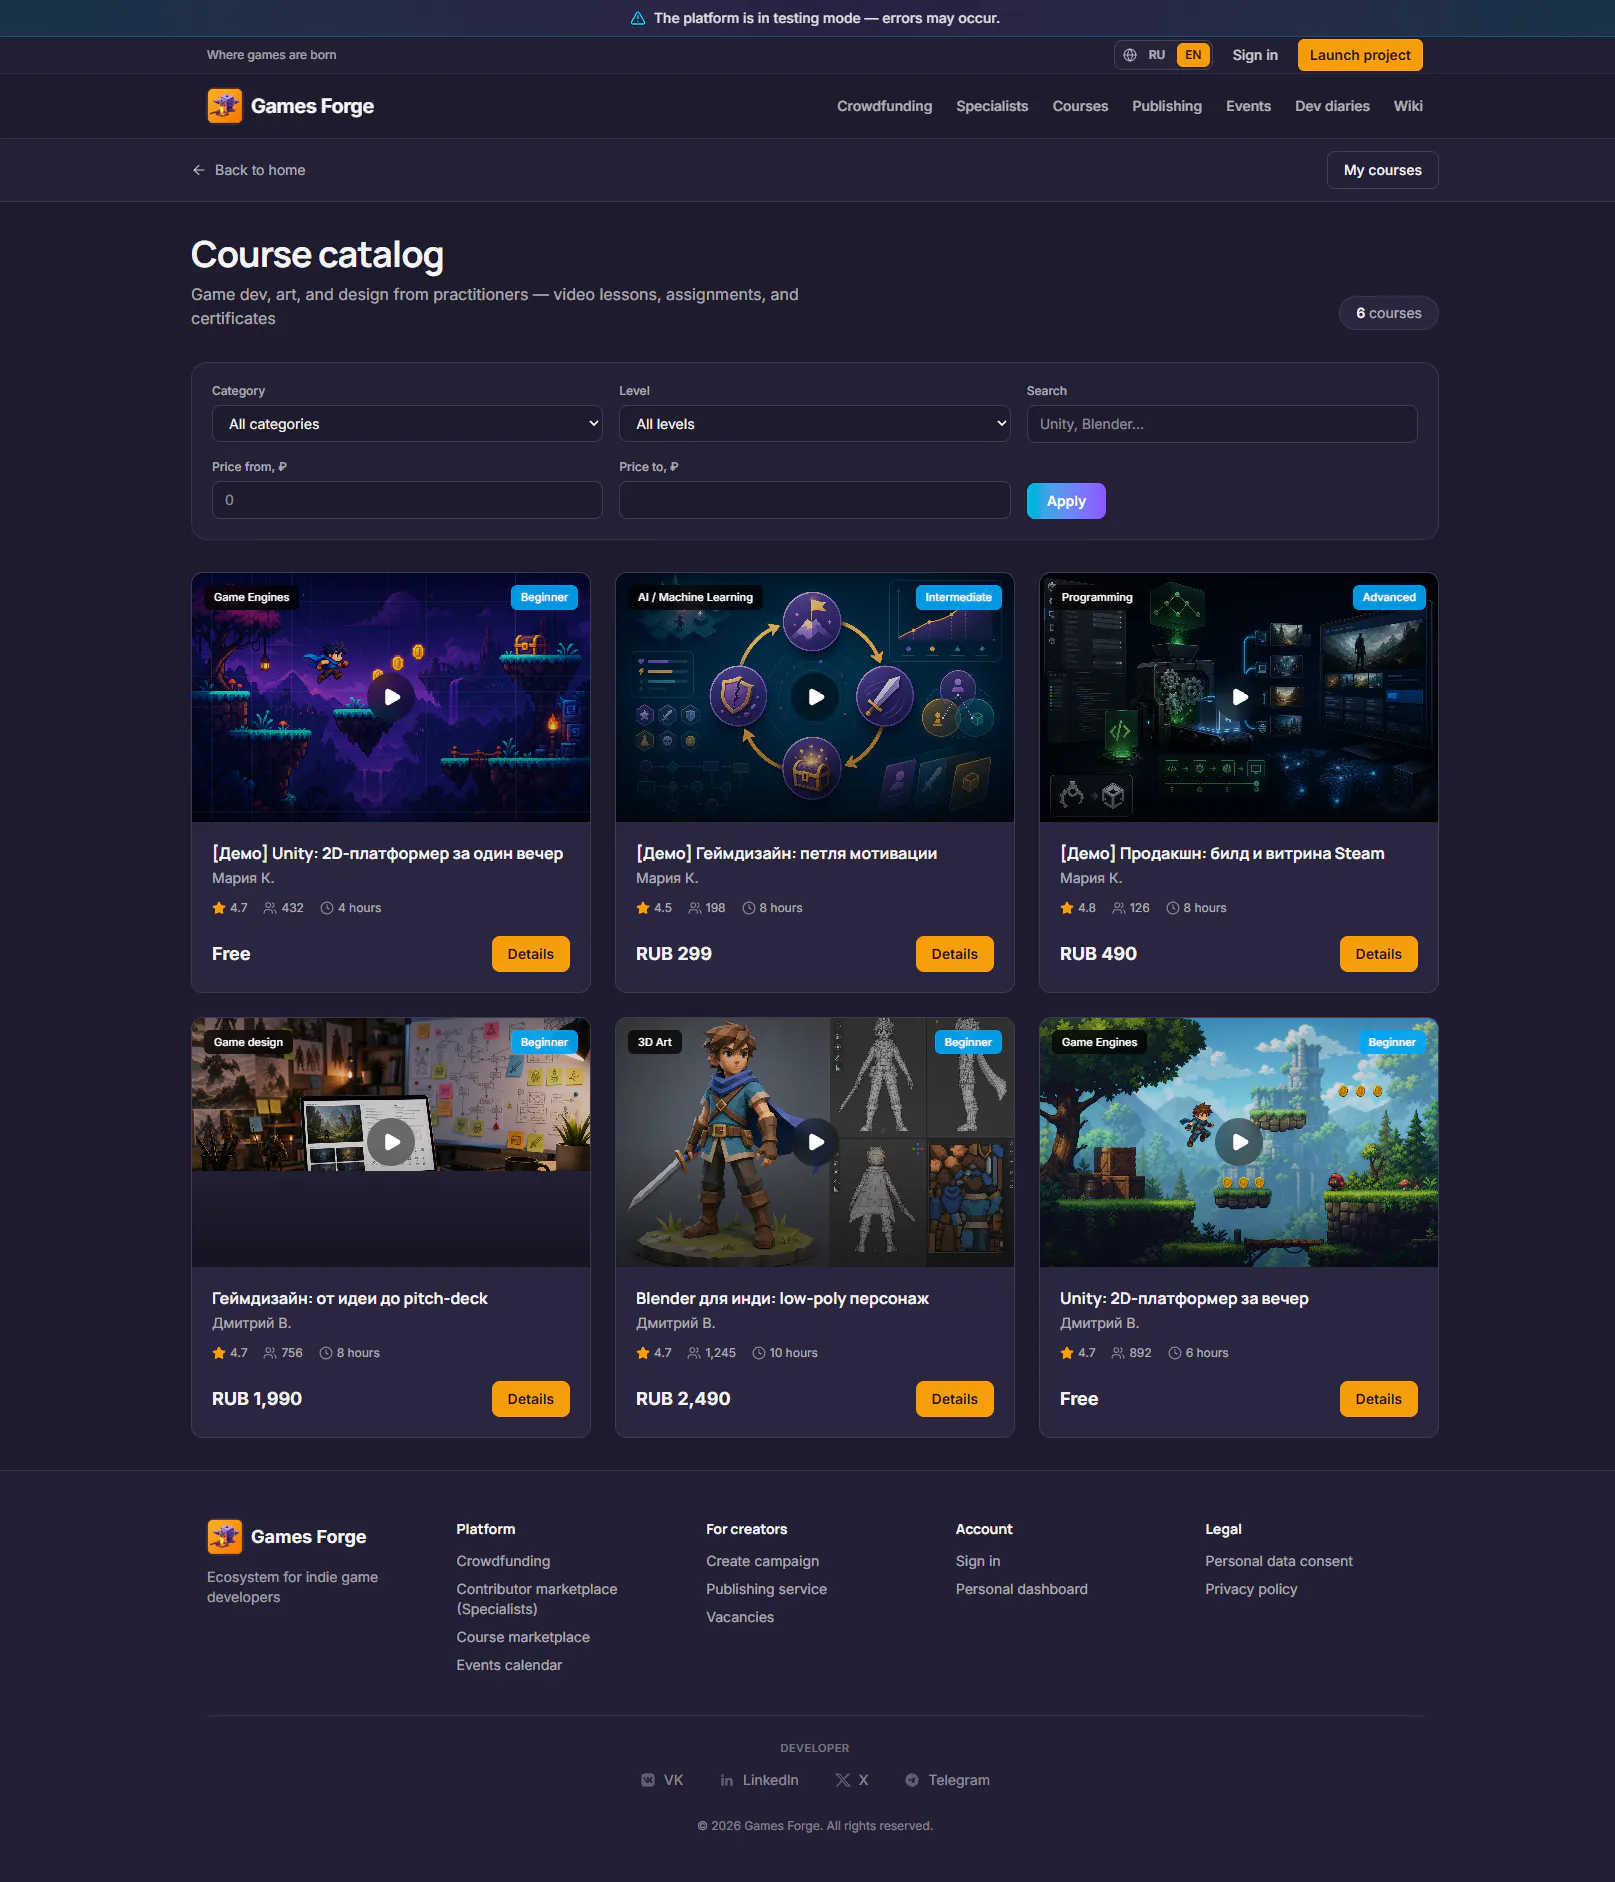Screen dimensions: 1615x1882
Task: Click the clock icon next to 4 hours
Action: click(327, 908)
